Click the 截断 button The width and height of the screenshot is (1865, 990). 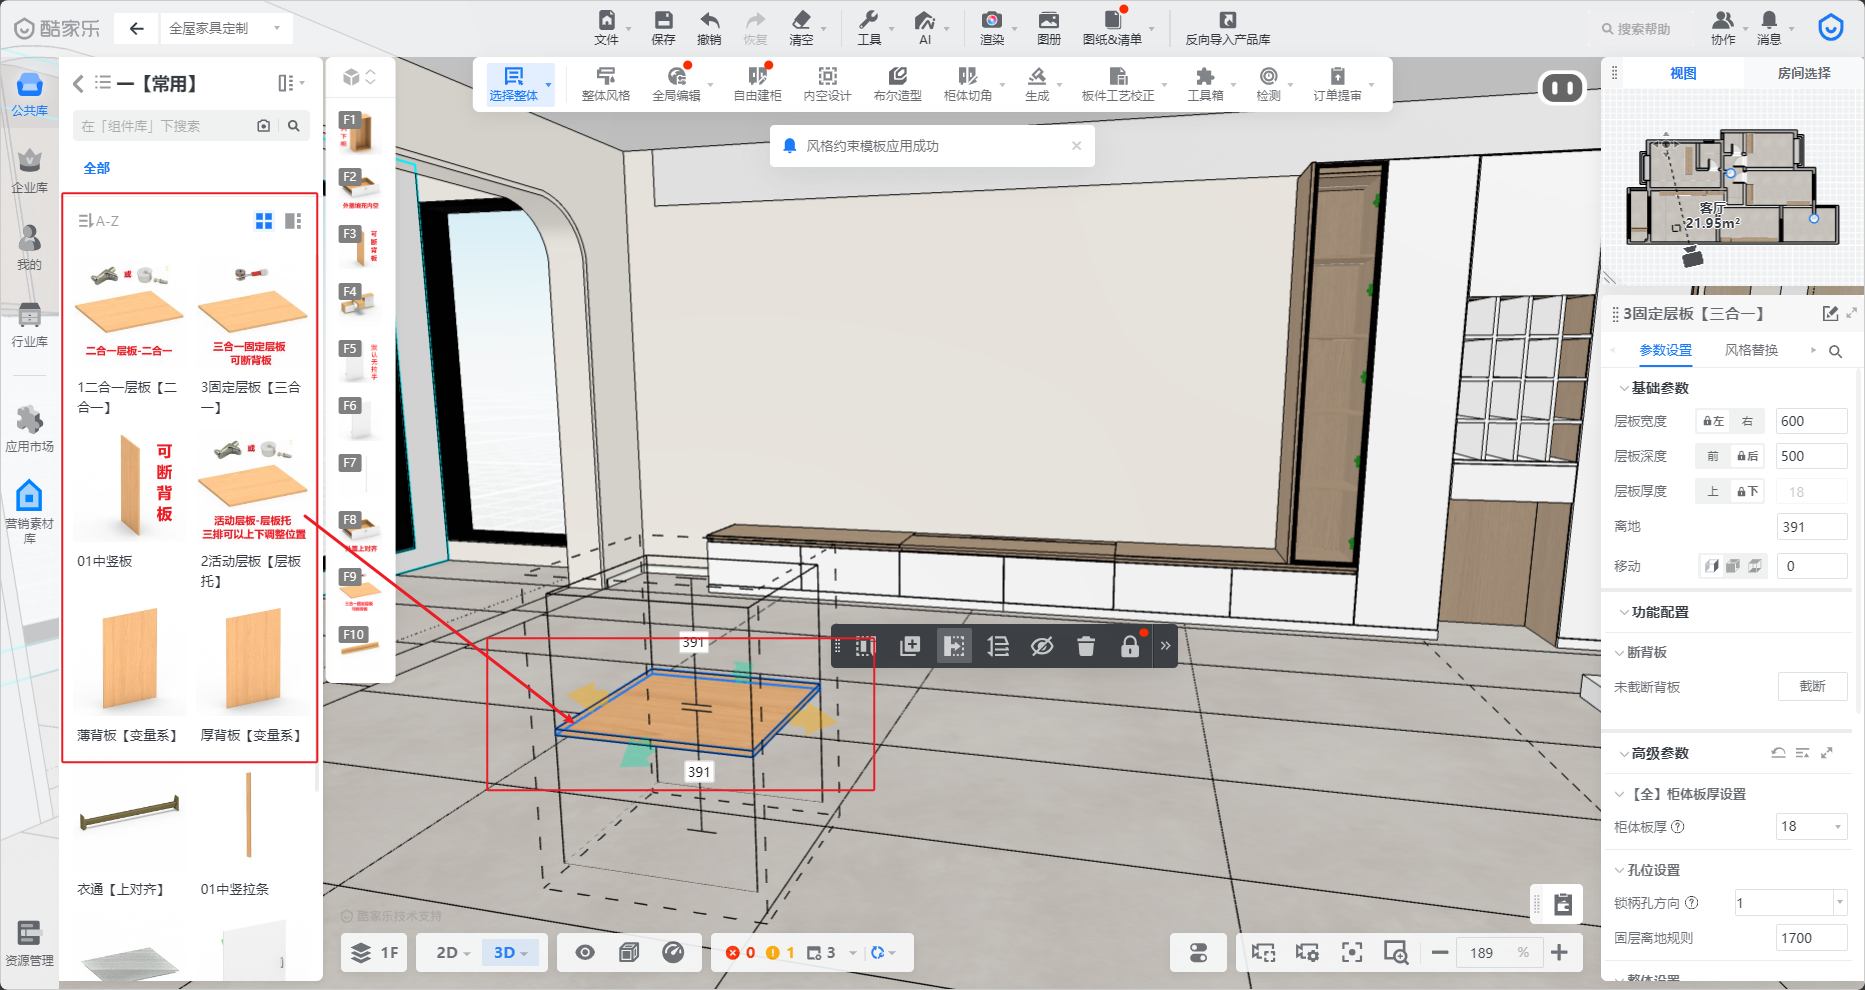(1812, 687)
